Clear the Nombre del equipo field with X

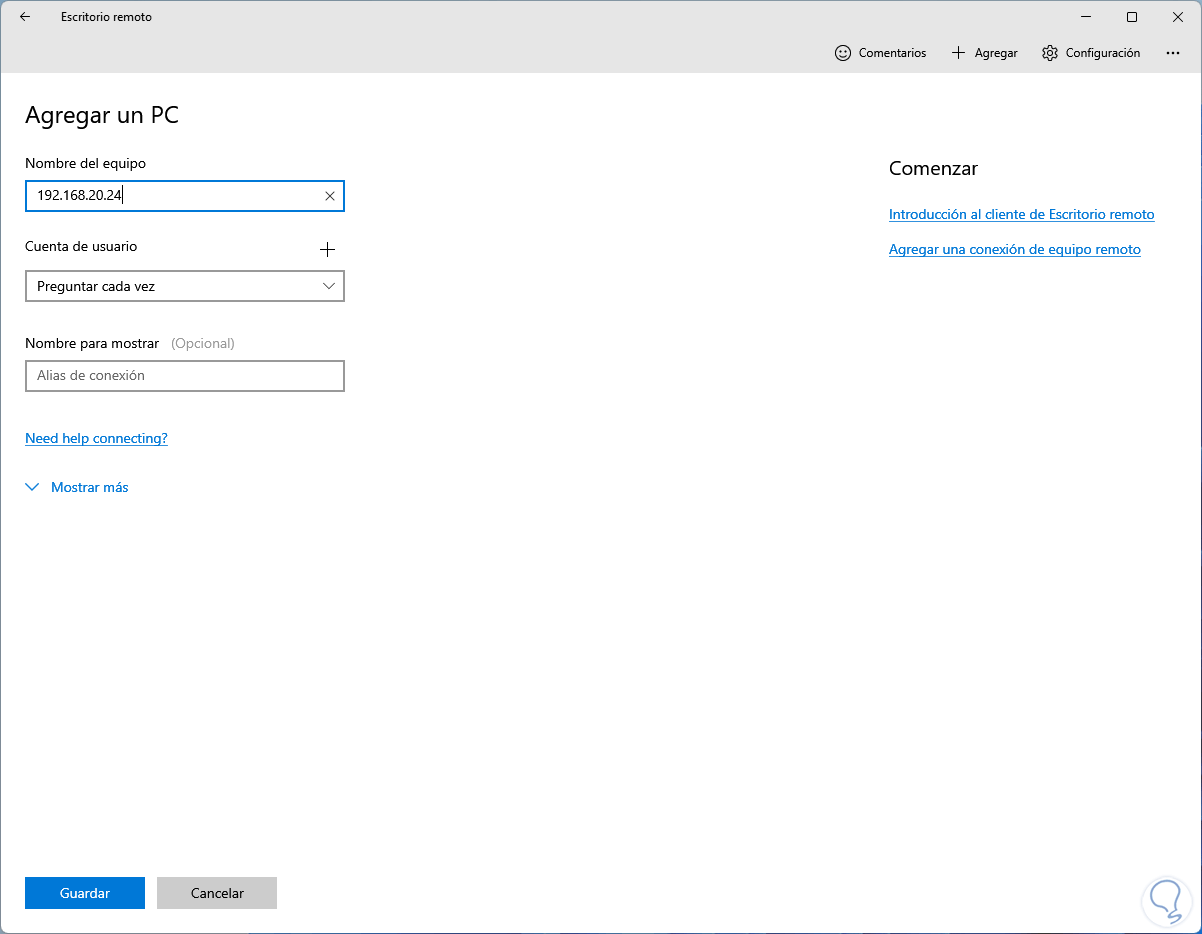[330, 196]
